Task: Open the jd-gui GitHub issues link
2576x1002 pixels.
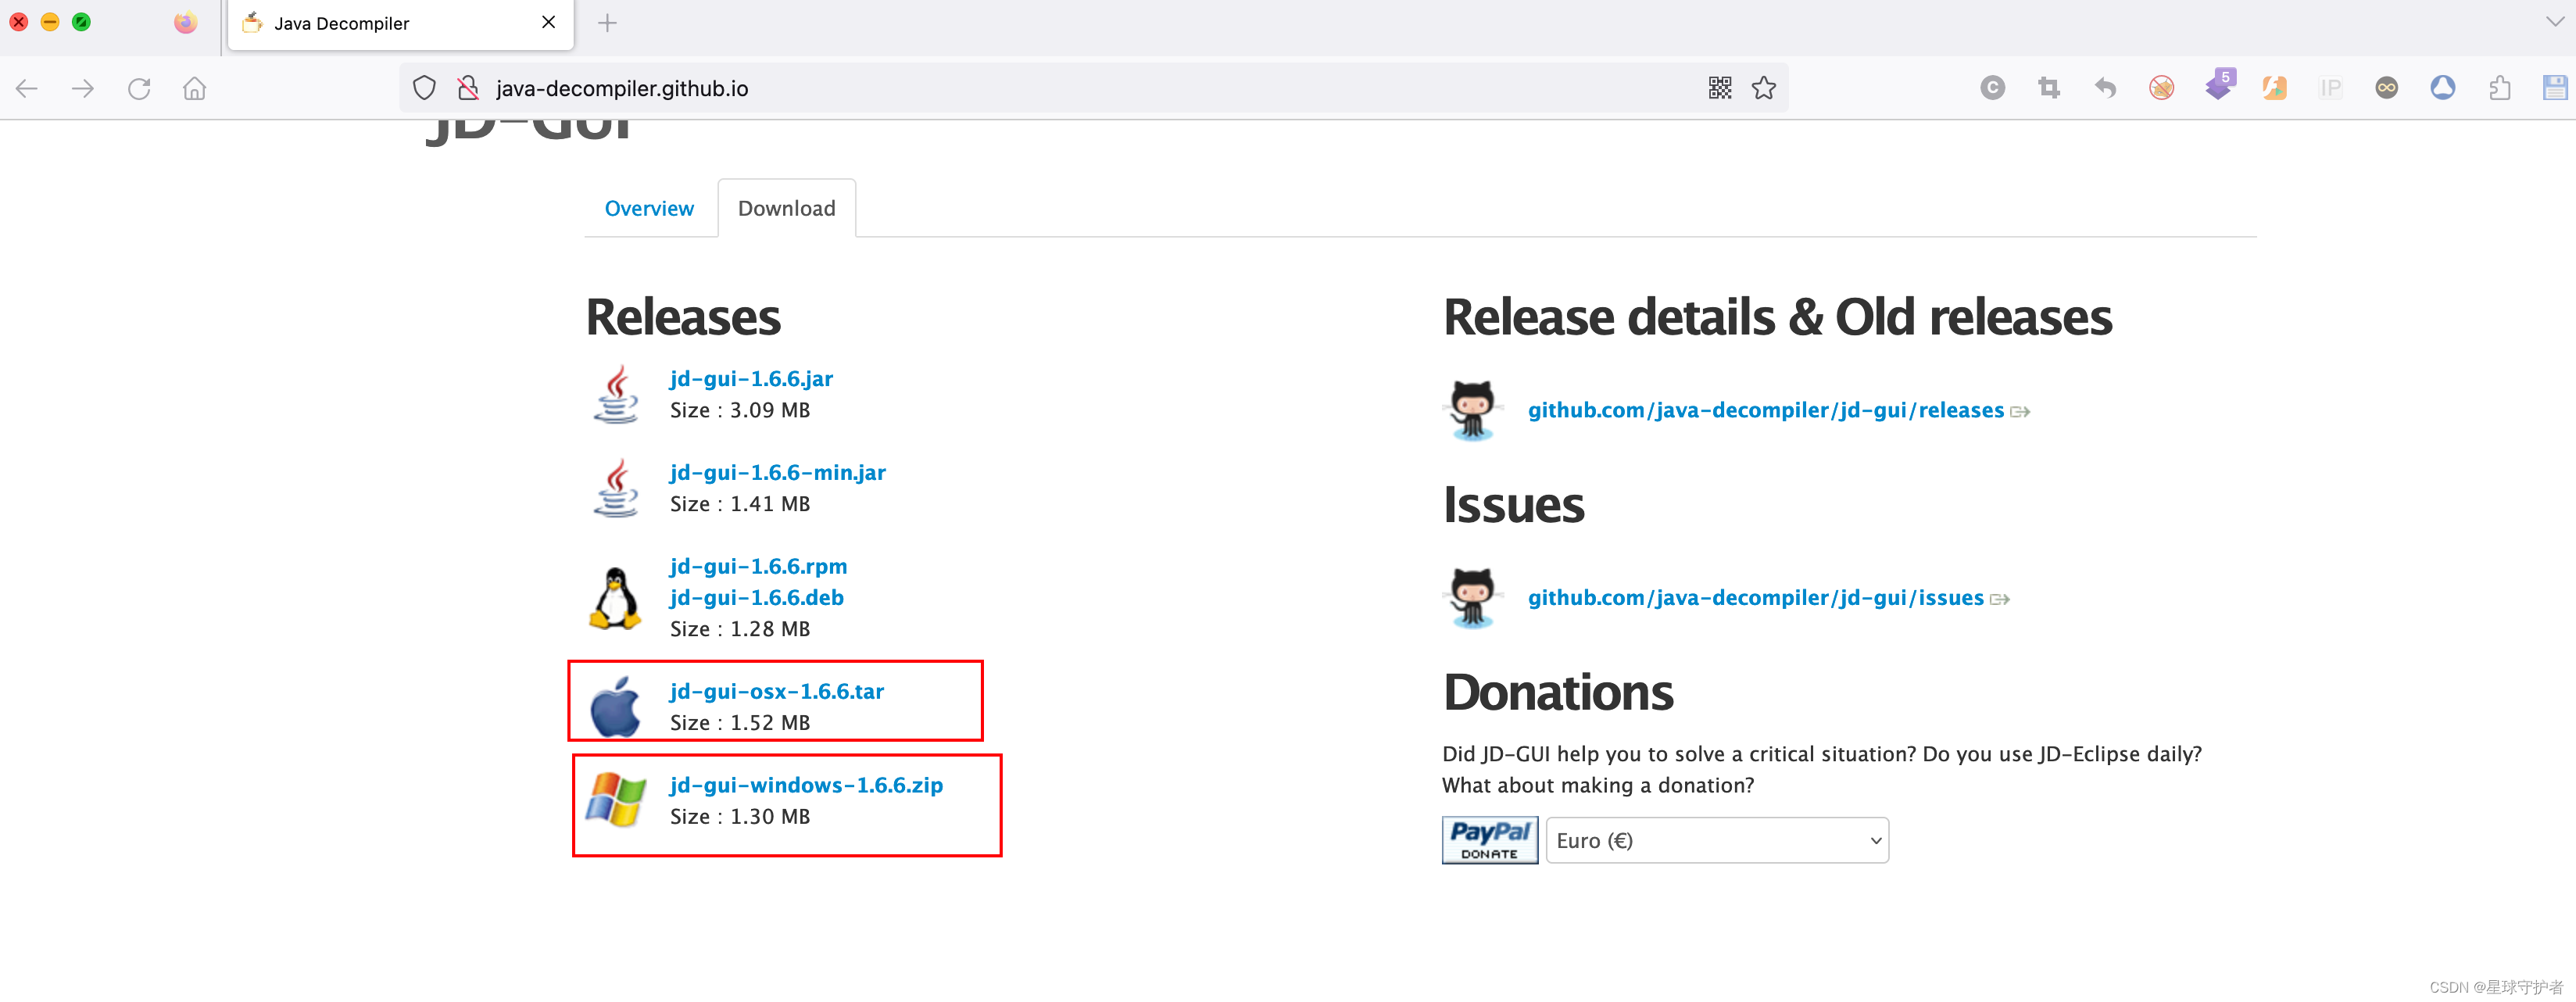Action: 1755,597
